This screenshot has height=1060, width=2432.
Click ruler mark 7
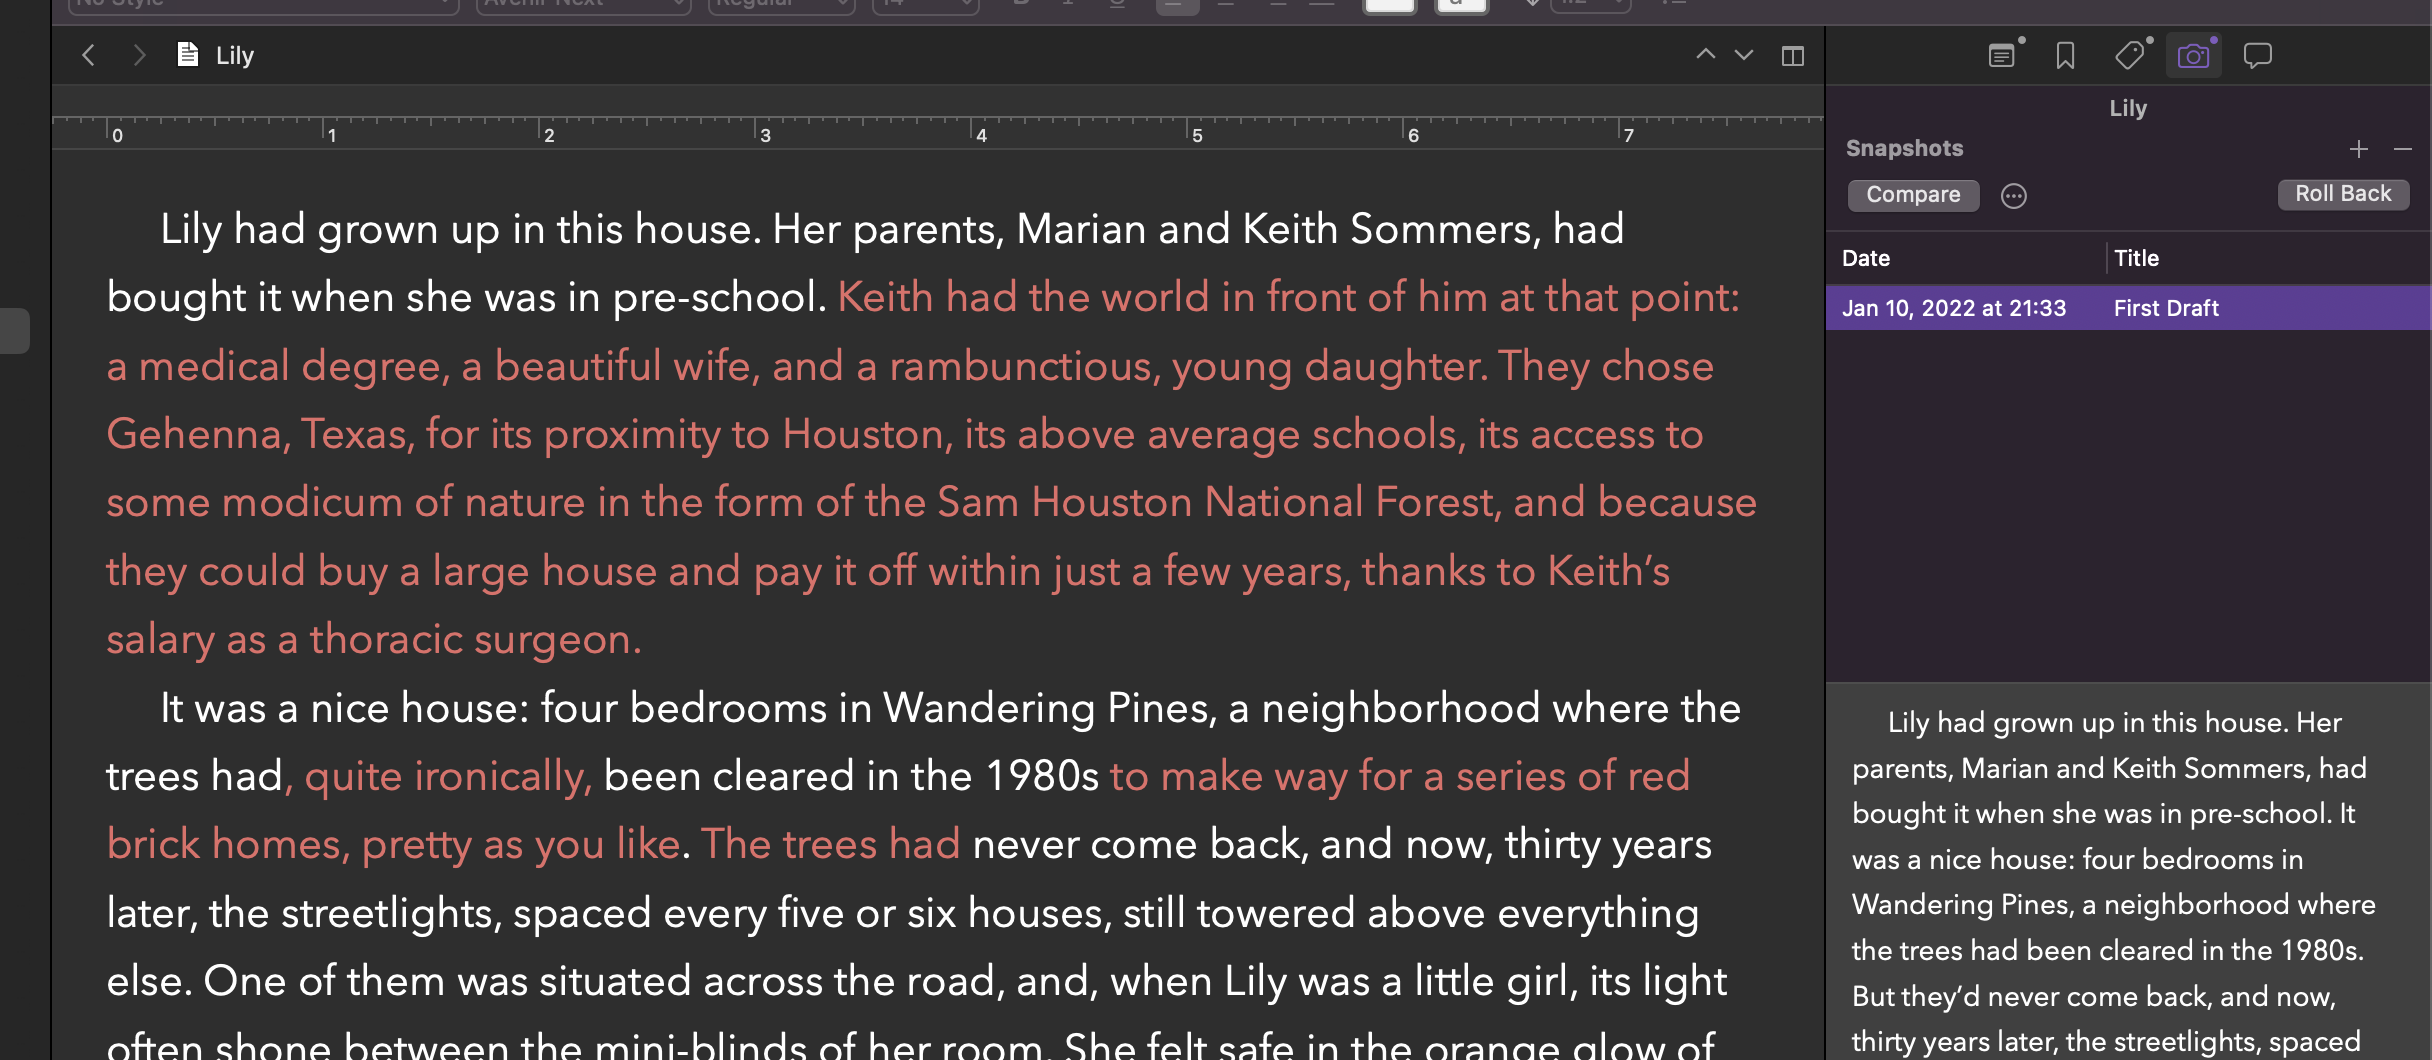tap(1629, 135)
